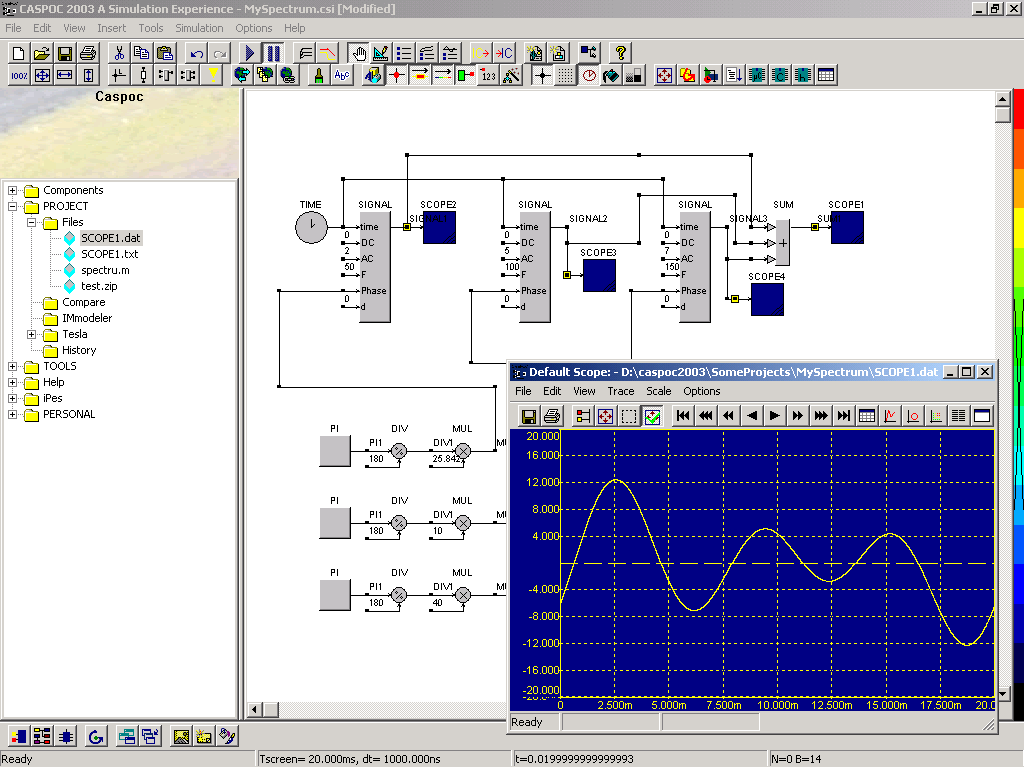
Task: Click the scope data table icon
Action: click(867, 416)
